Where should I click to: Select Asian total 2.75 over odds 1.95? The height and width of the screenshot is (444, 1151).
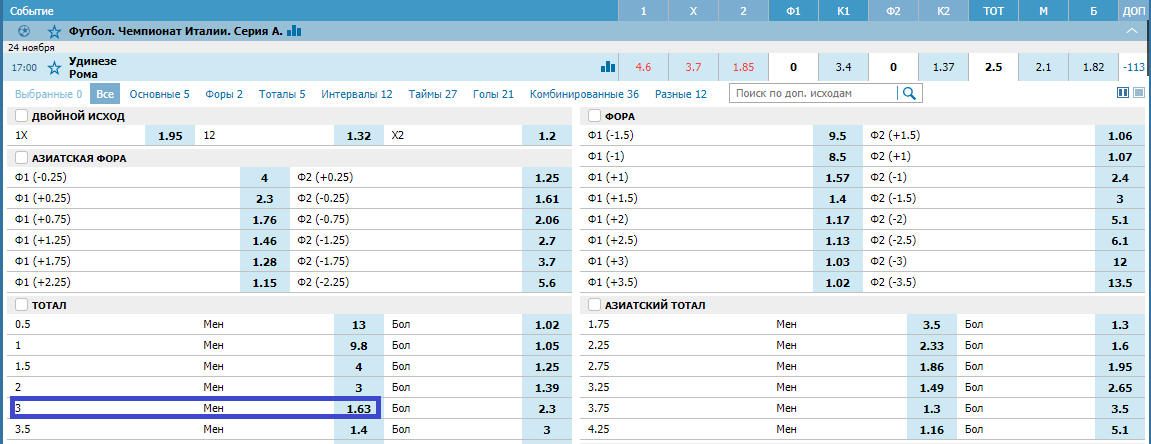(x=1119, y=366)
